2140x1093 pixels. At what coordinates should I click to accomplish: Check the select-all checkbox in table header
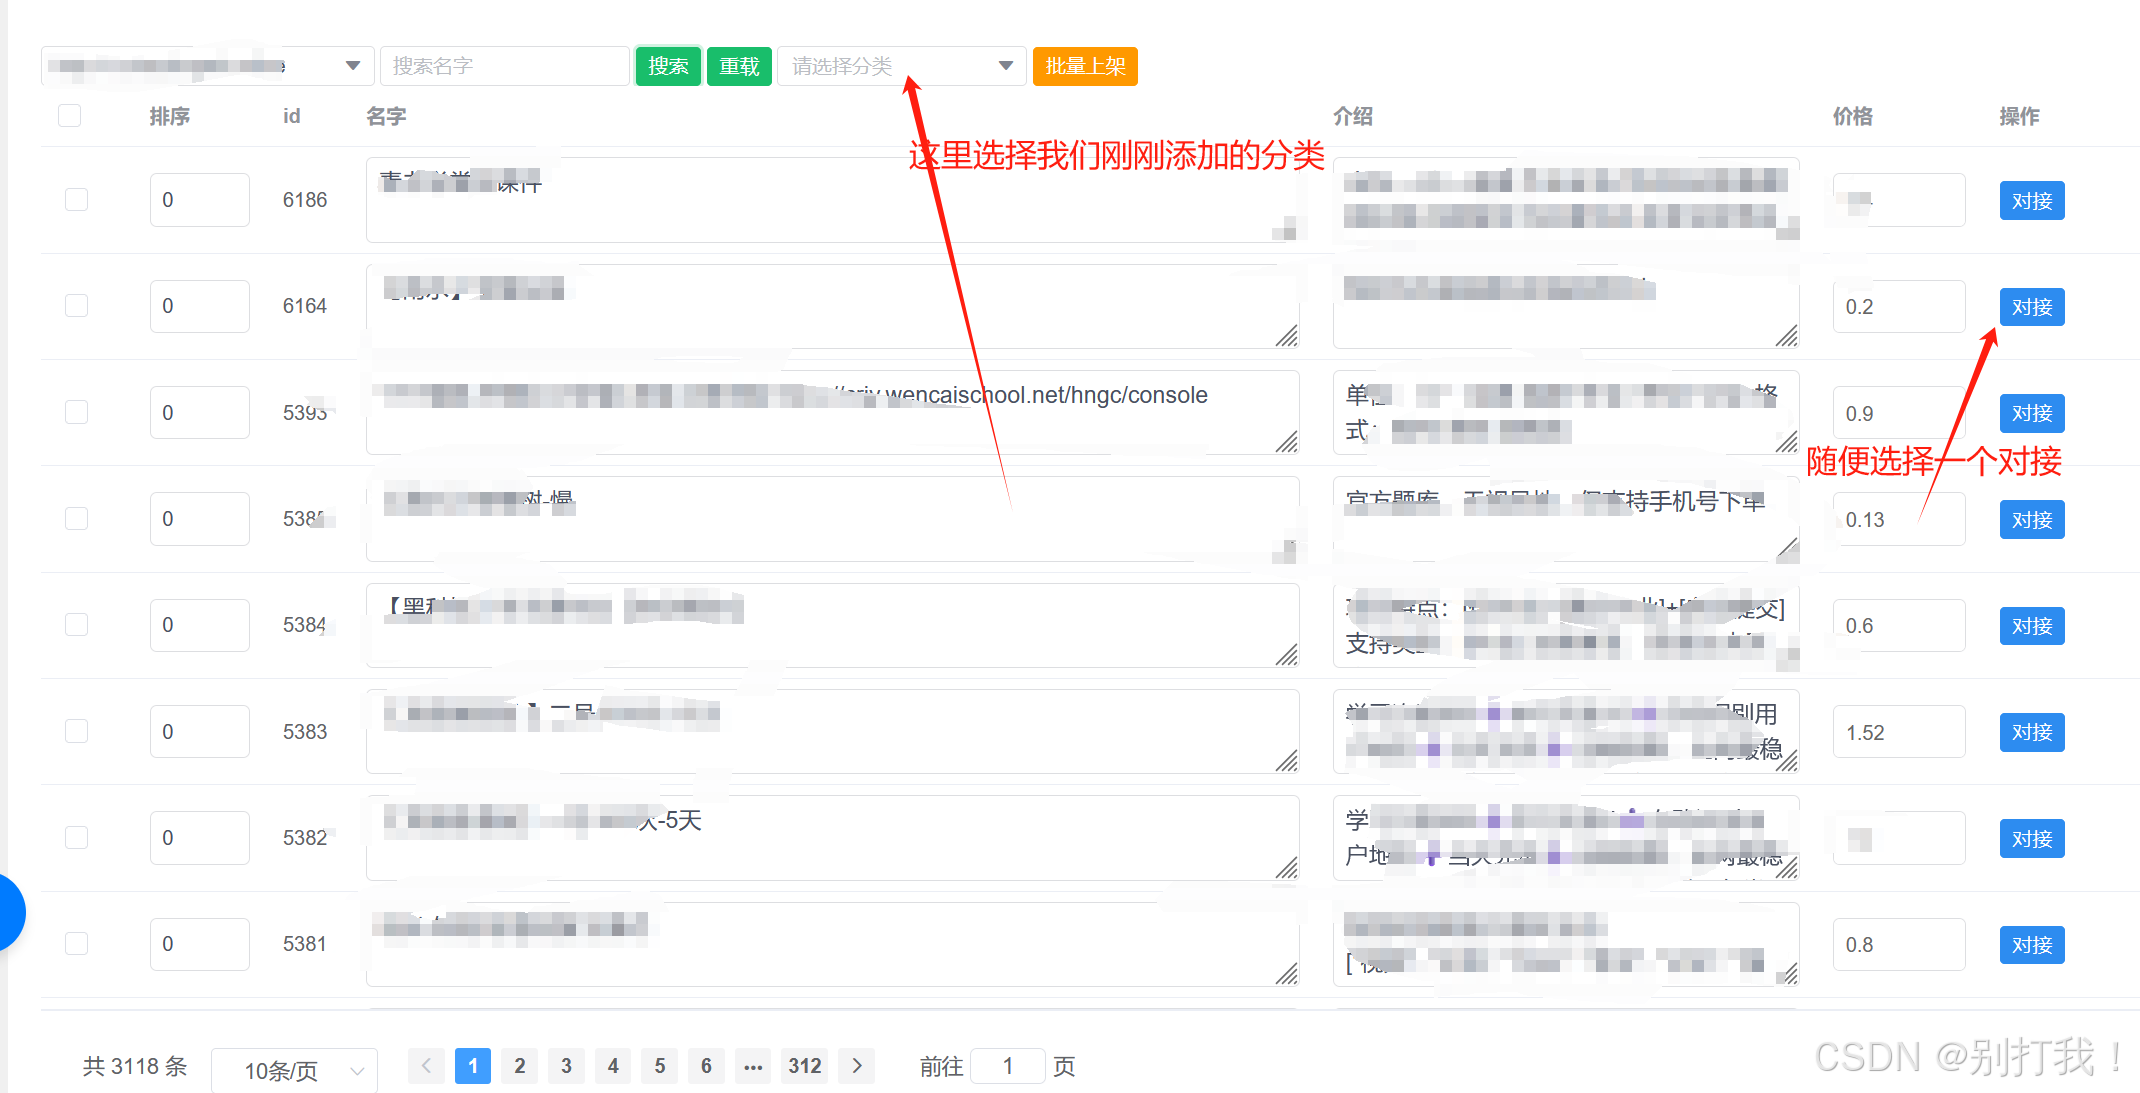[x=70, y=116]
